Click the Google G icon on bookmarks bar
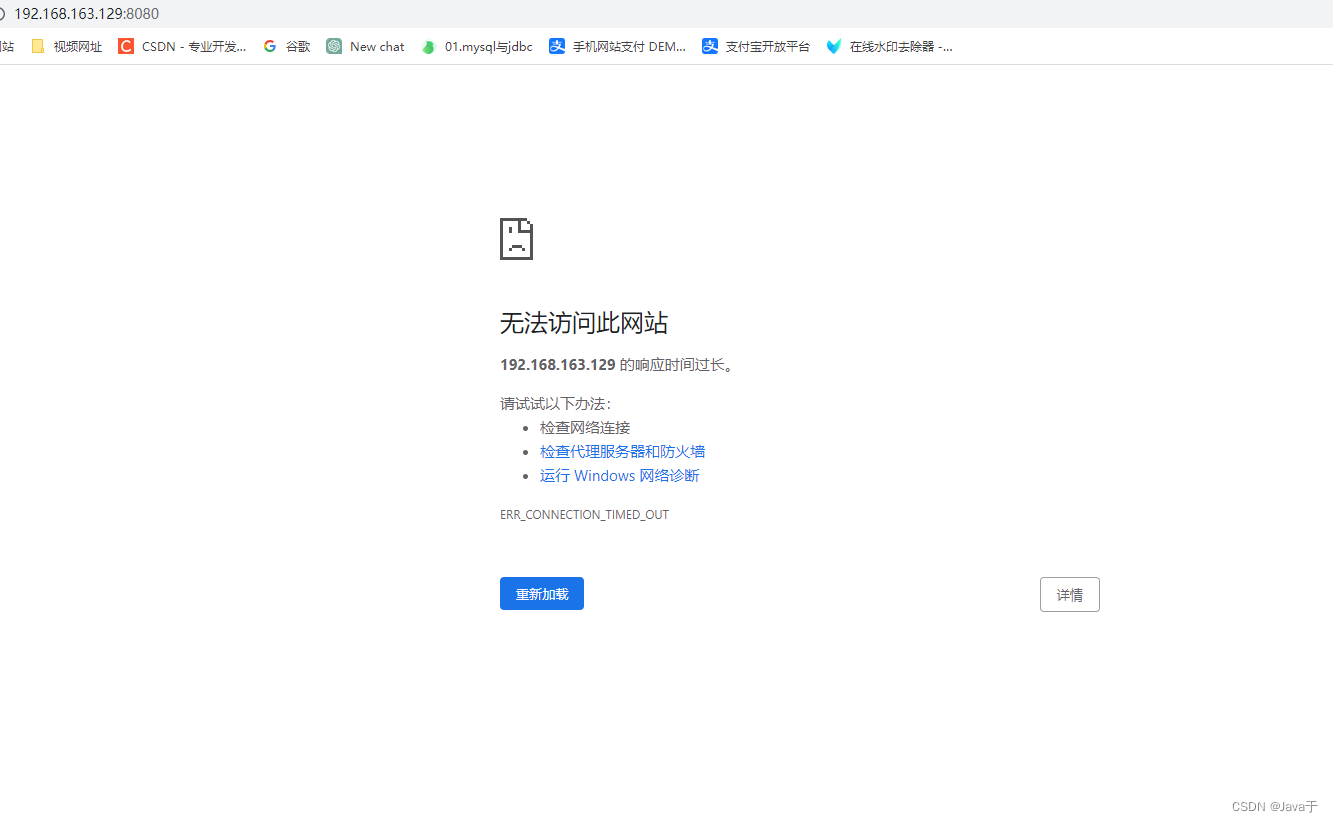1333x822 pixels. tap(268, 46)
